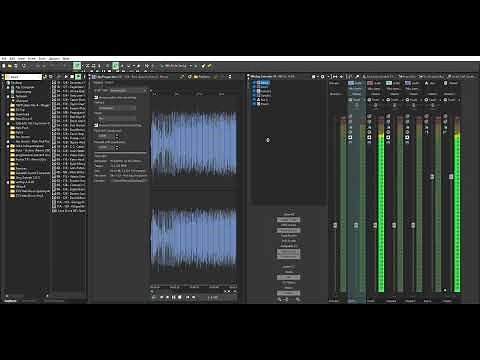This screenshot has height=360, width=480.
Task: Click the volume fader of the highlighted channel strip
Action: pyautogui.click(x=356, y=226)
